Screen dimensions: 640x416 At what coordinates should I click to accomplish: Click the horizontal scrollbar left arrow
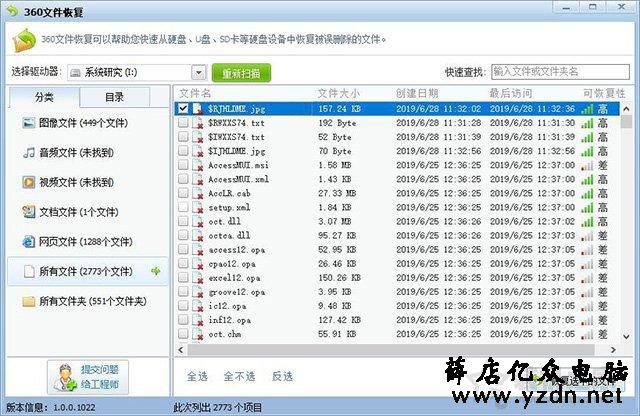pos(181,350)
